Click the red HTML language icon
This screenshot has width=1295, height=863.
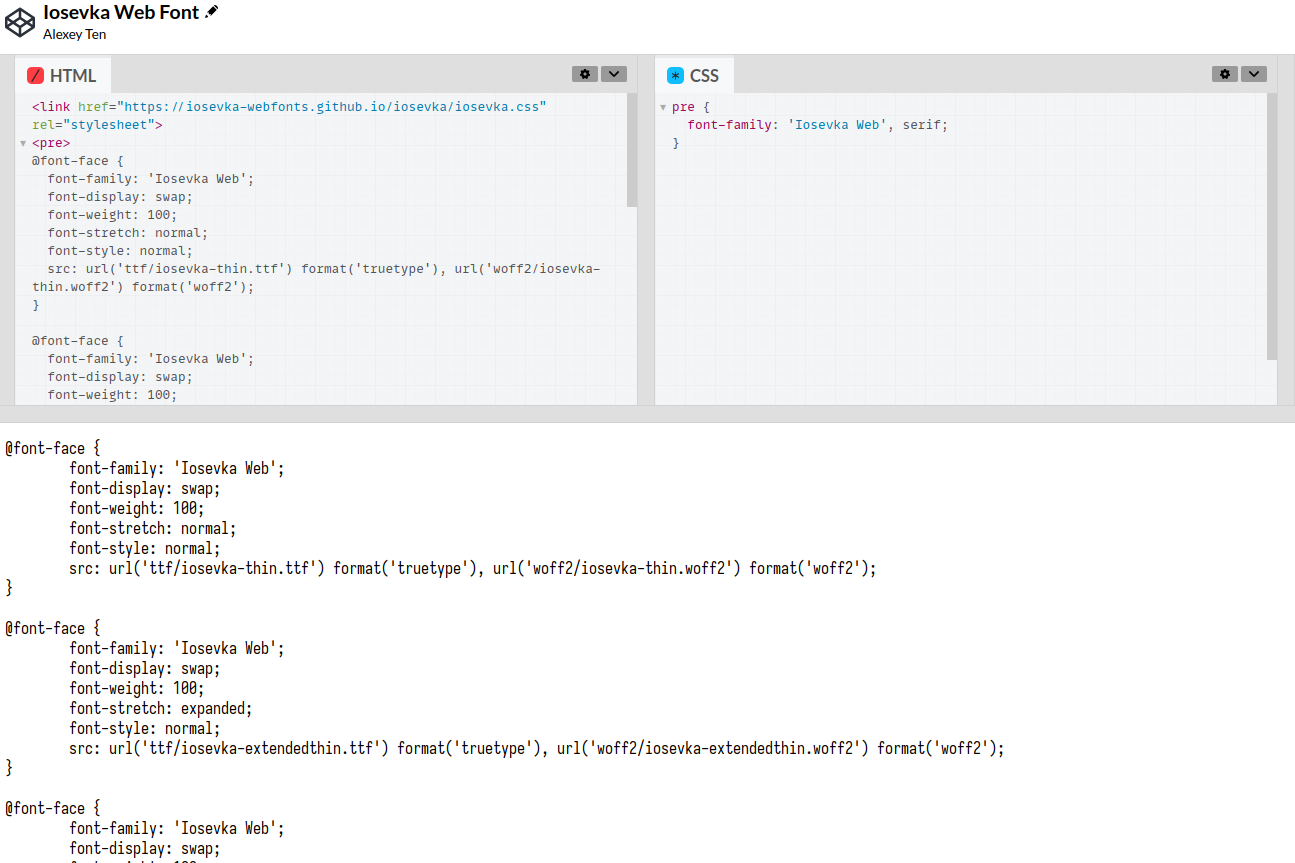tap(38, 74)
